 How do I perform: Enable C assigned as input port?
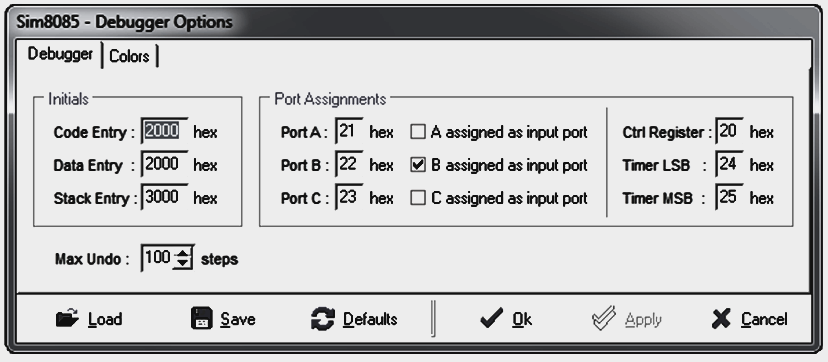point(418,198)
